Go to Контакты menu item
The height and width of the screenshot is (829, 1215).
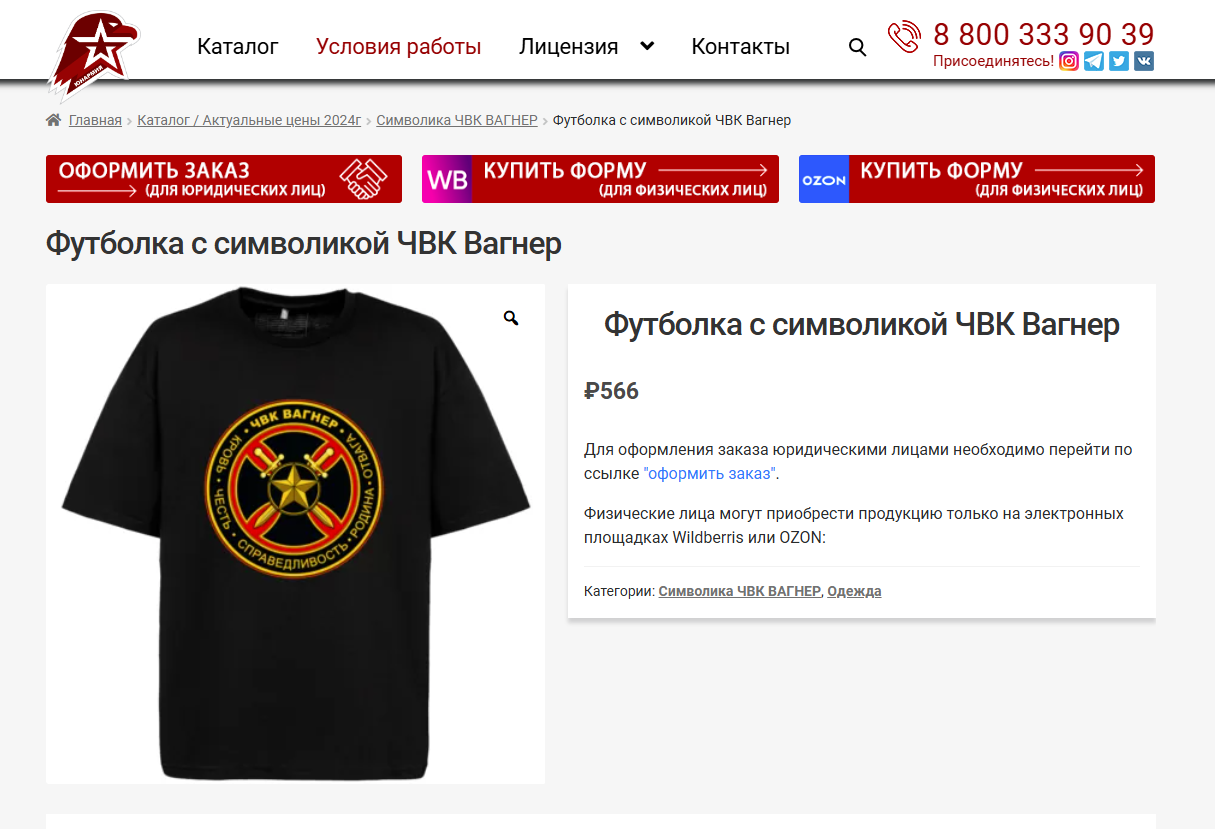[x=741, y=46]
